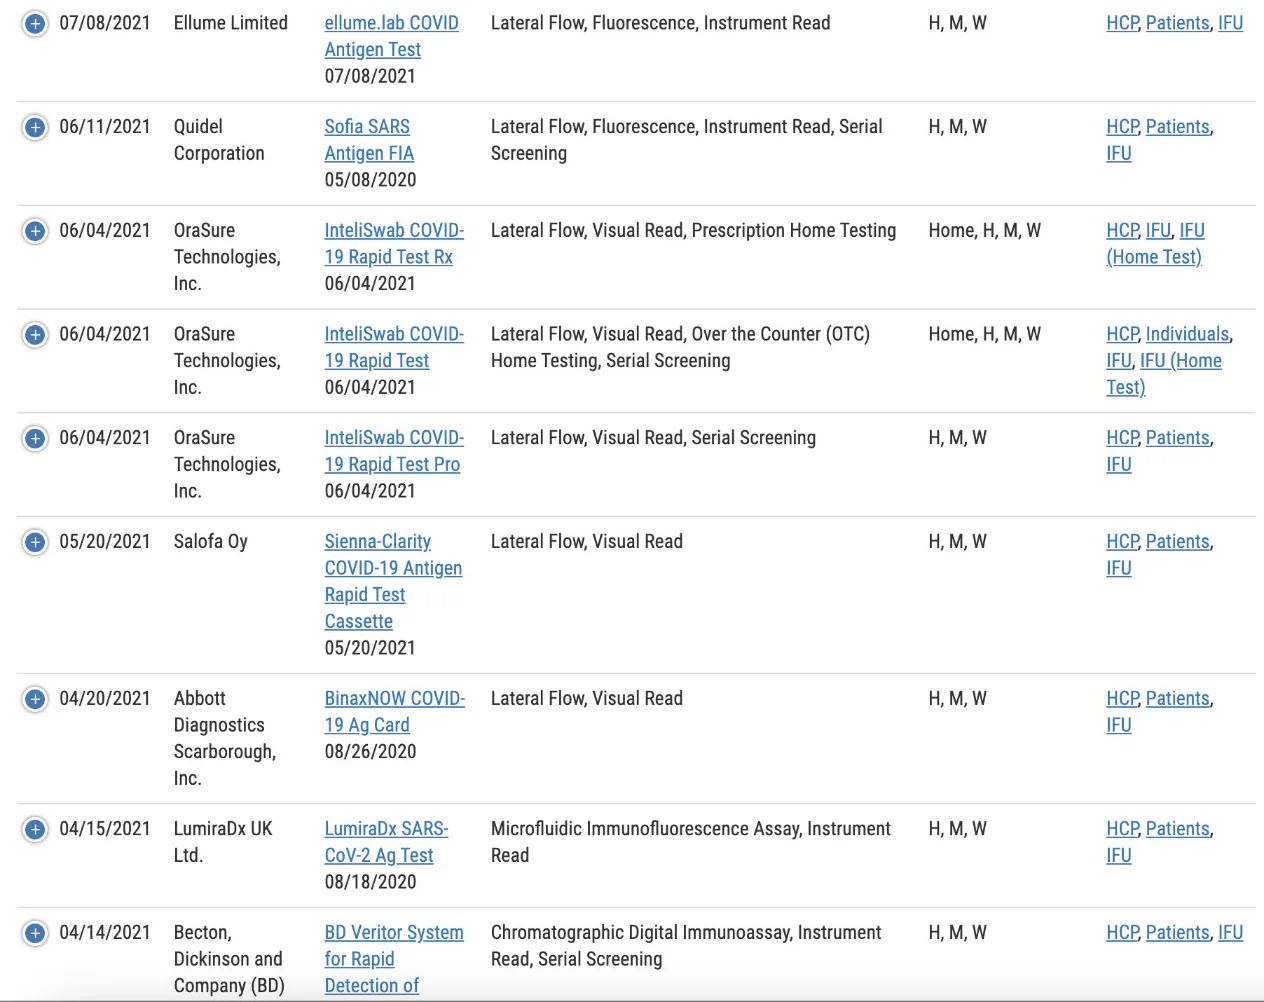Open HCP link in Ellume Limited row
Screen dimensions: 1264x1002
point(1122,23)
